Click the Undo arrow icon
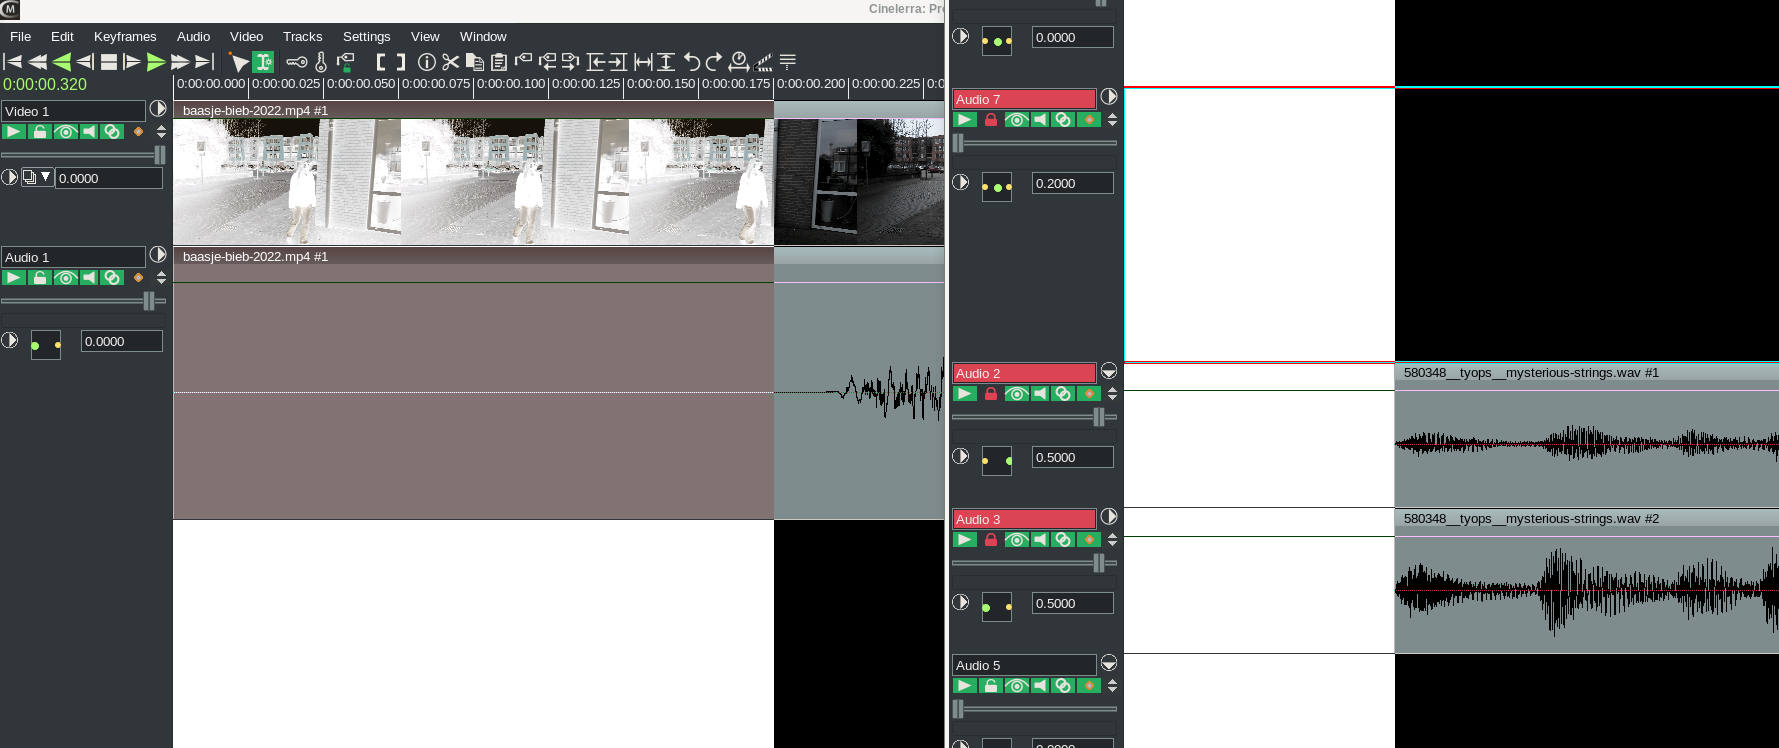The height and width of the screenshot is (748, 1779). click(x=692, y=62)
